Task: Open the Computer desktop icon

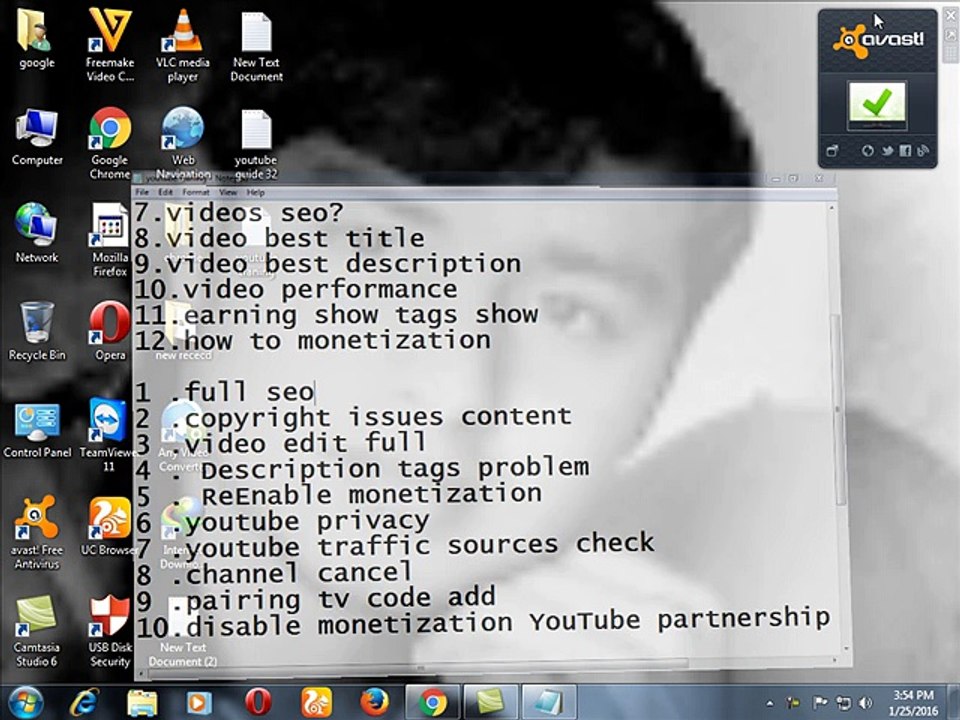Action: point(37,137)
